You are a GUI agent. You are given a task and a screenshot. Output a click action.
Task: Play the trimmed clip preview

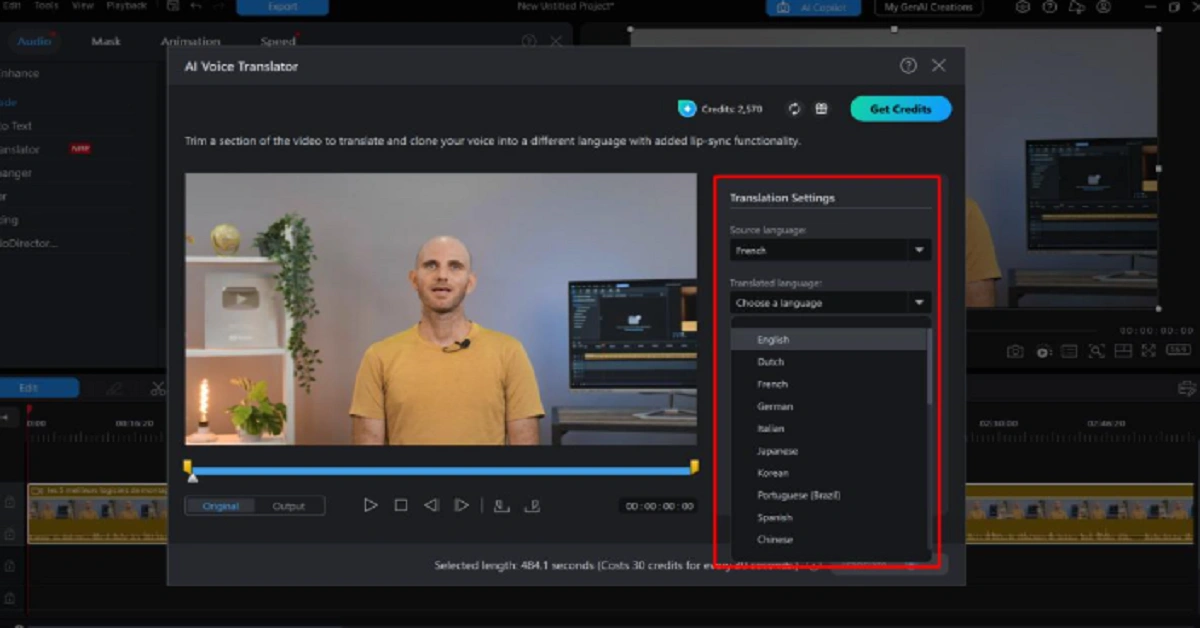click(x=370, y=506)
